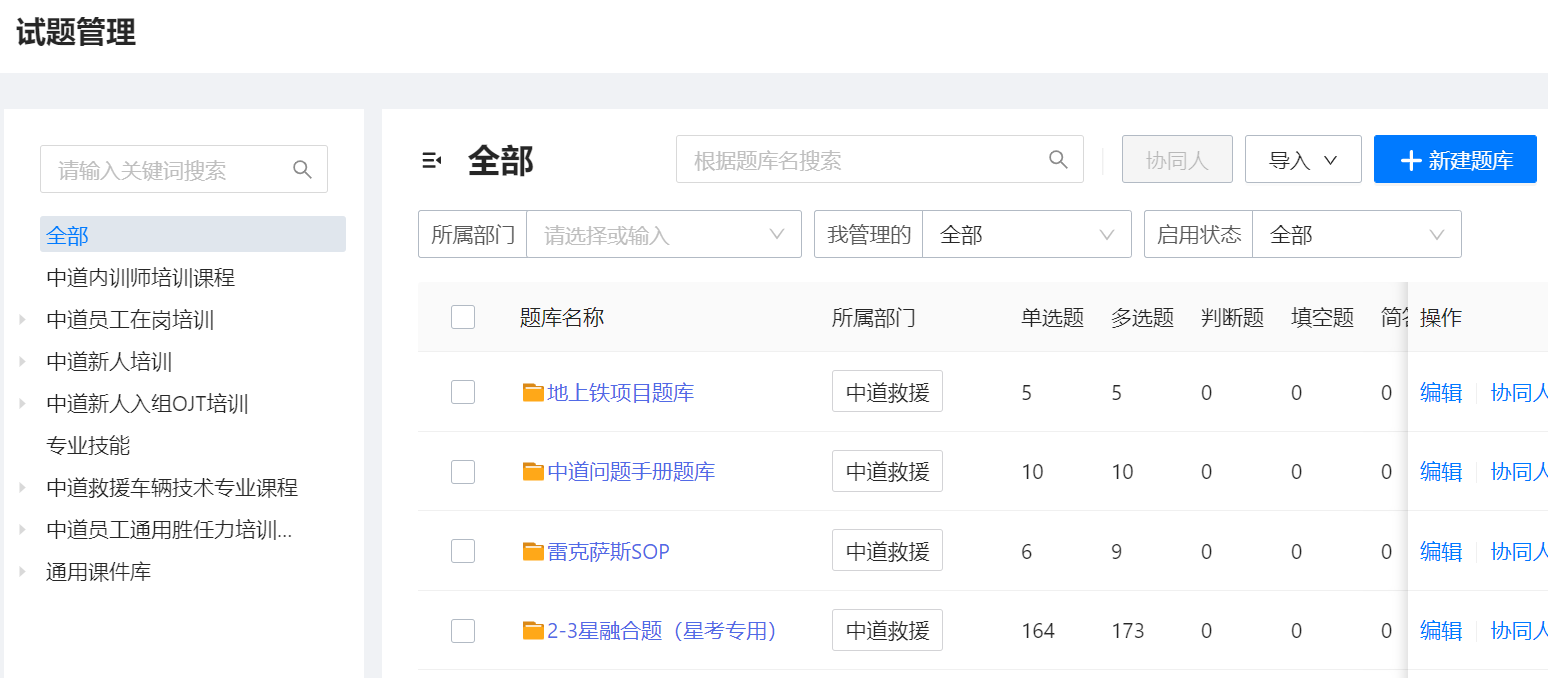Open the 所属部门 filter dropdown

pyautogui.click(x=664, y=235)
